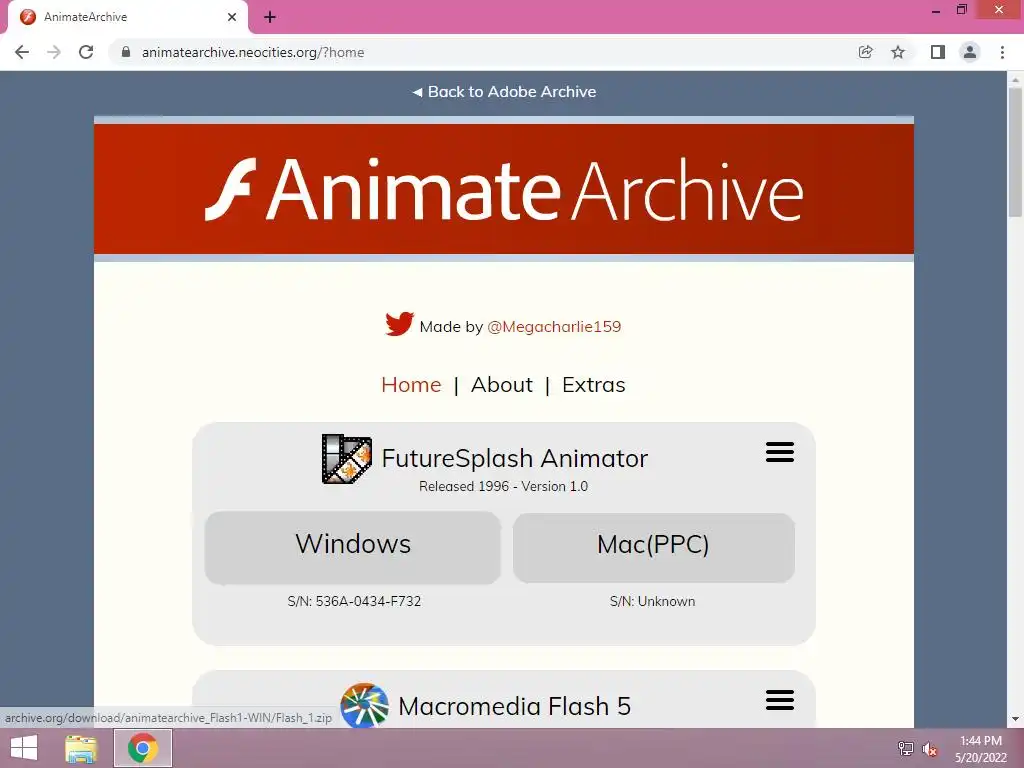Open the Chrome profile avatar
The image size is (1024, 768).
tap(970, 52)
